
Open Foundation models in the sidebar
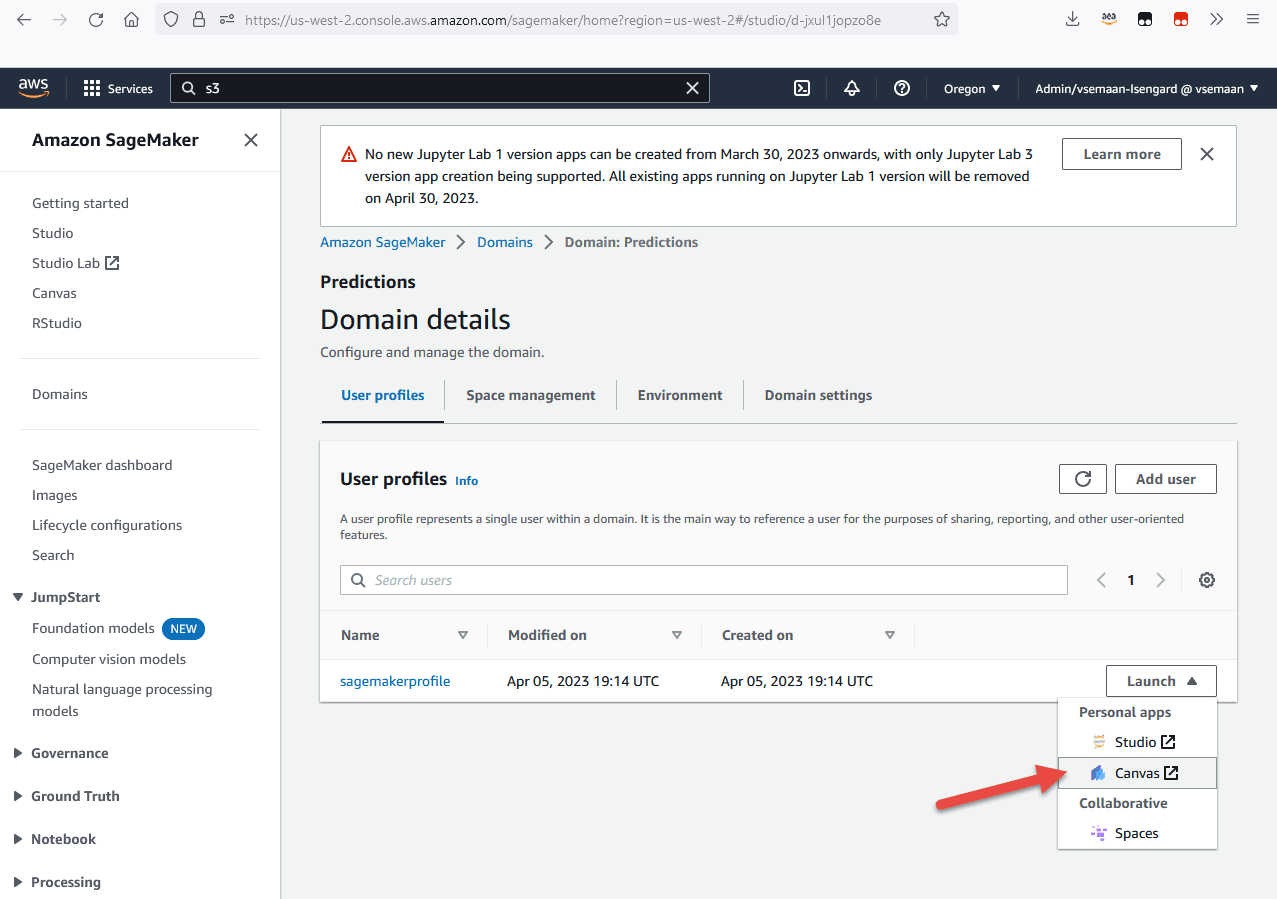[x=93, y=628]
